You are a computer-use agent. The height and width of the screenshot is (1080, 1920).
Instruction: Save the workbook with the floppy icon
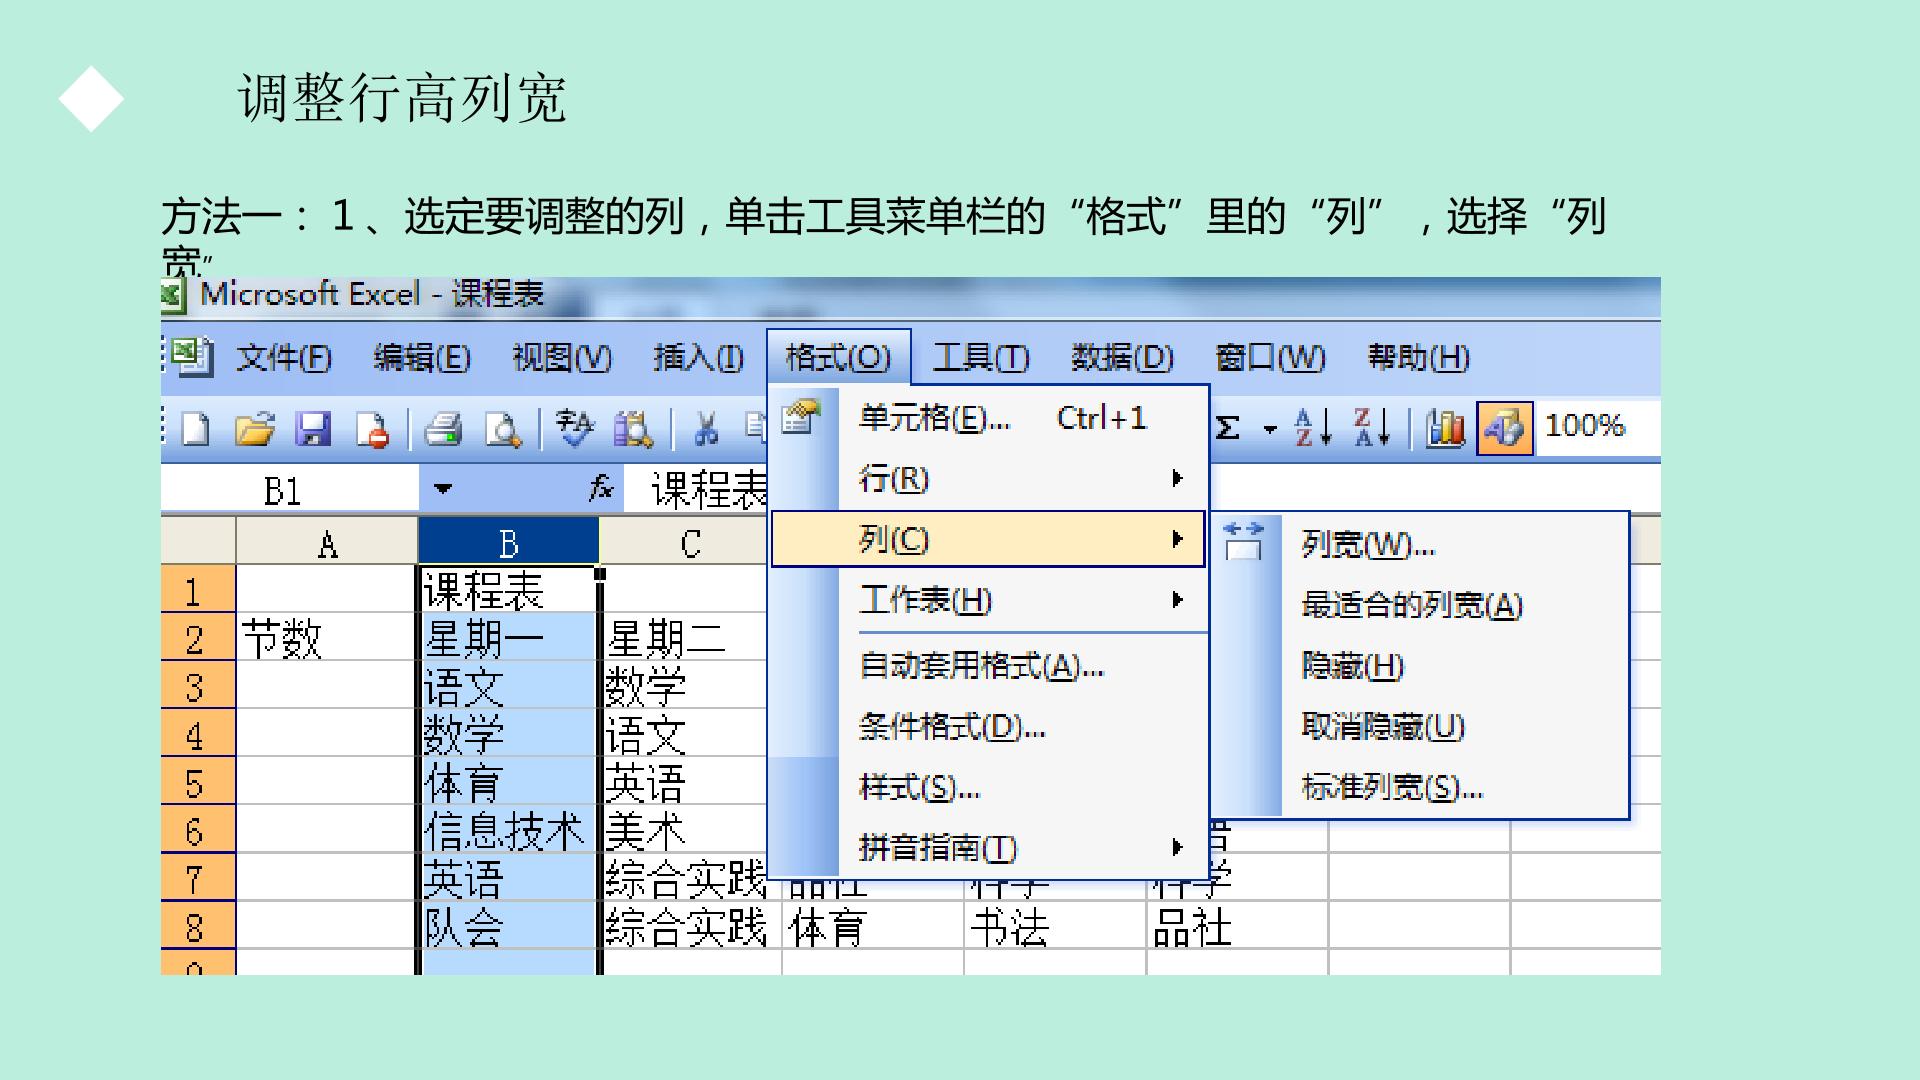(313, 429)
